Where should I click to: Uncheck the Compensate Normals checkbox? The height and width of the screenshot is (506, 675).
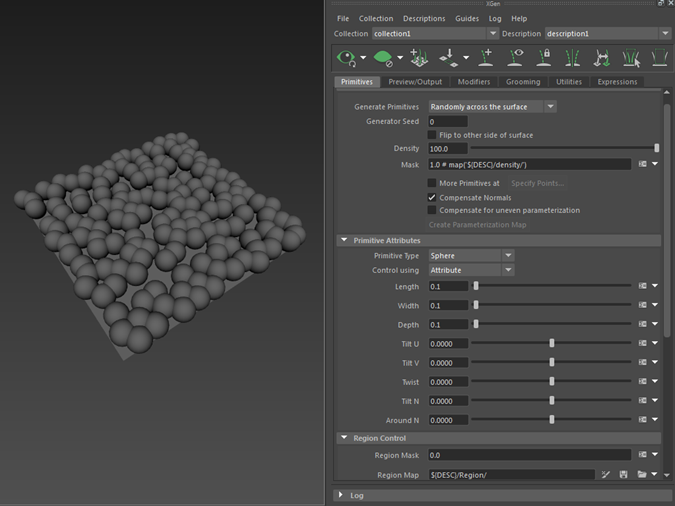[x=432, y=198]
